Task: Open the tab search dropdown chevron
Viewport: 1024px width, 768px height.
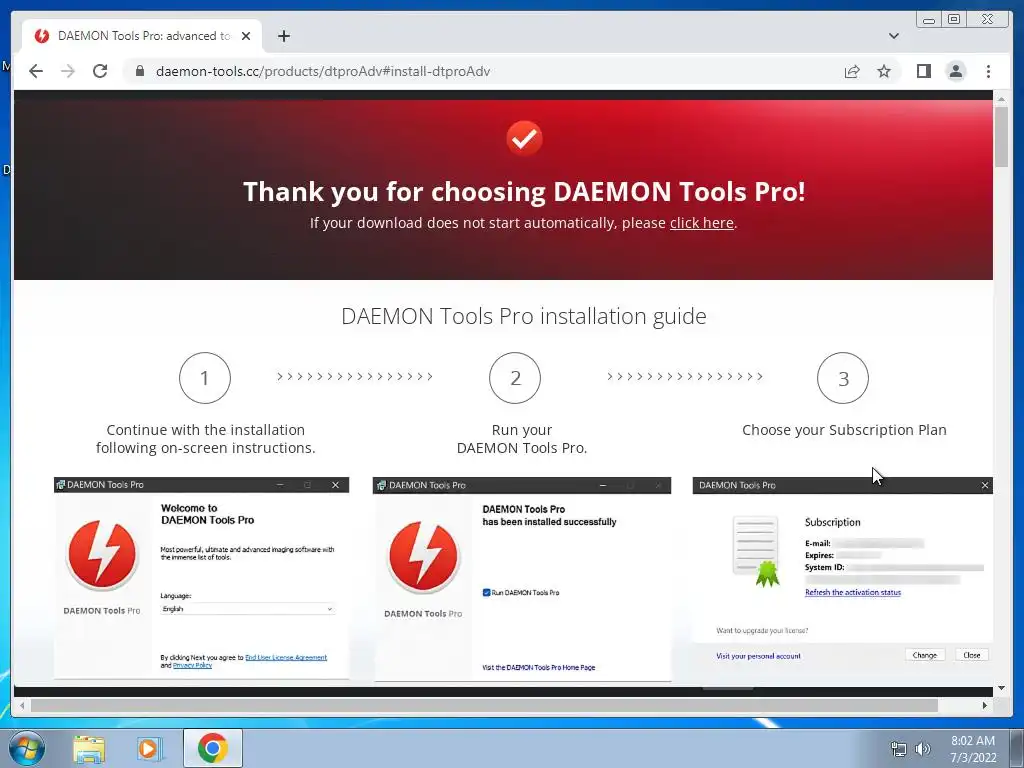Action: [x=893, y=36]
